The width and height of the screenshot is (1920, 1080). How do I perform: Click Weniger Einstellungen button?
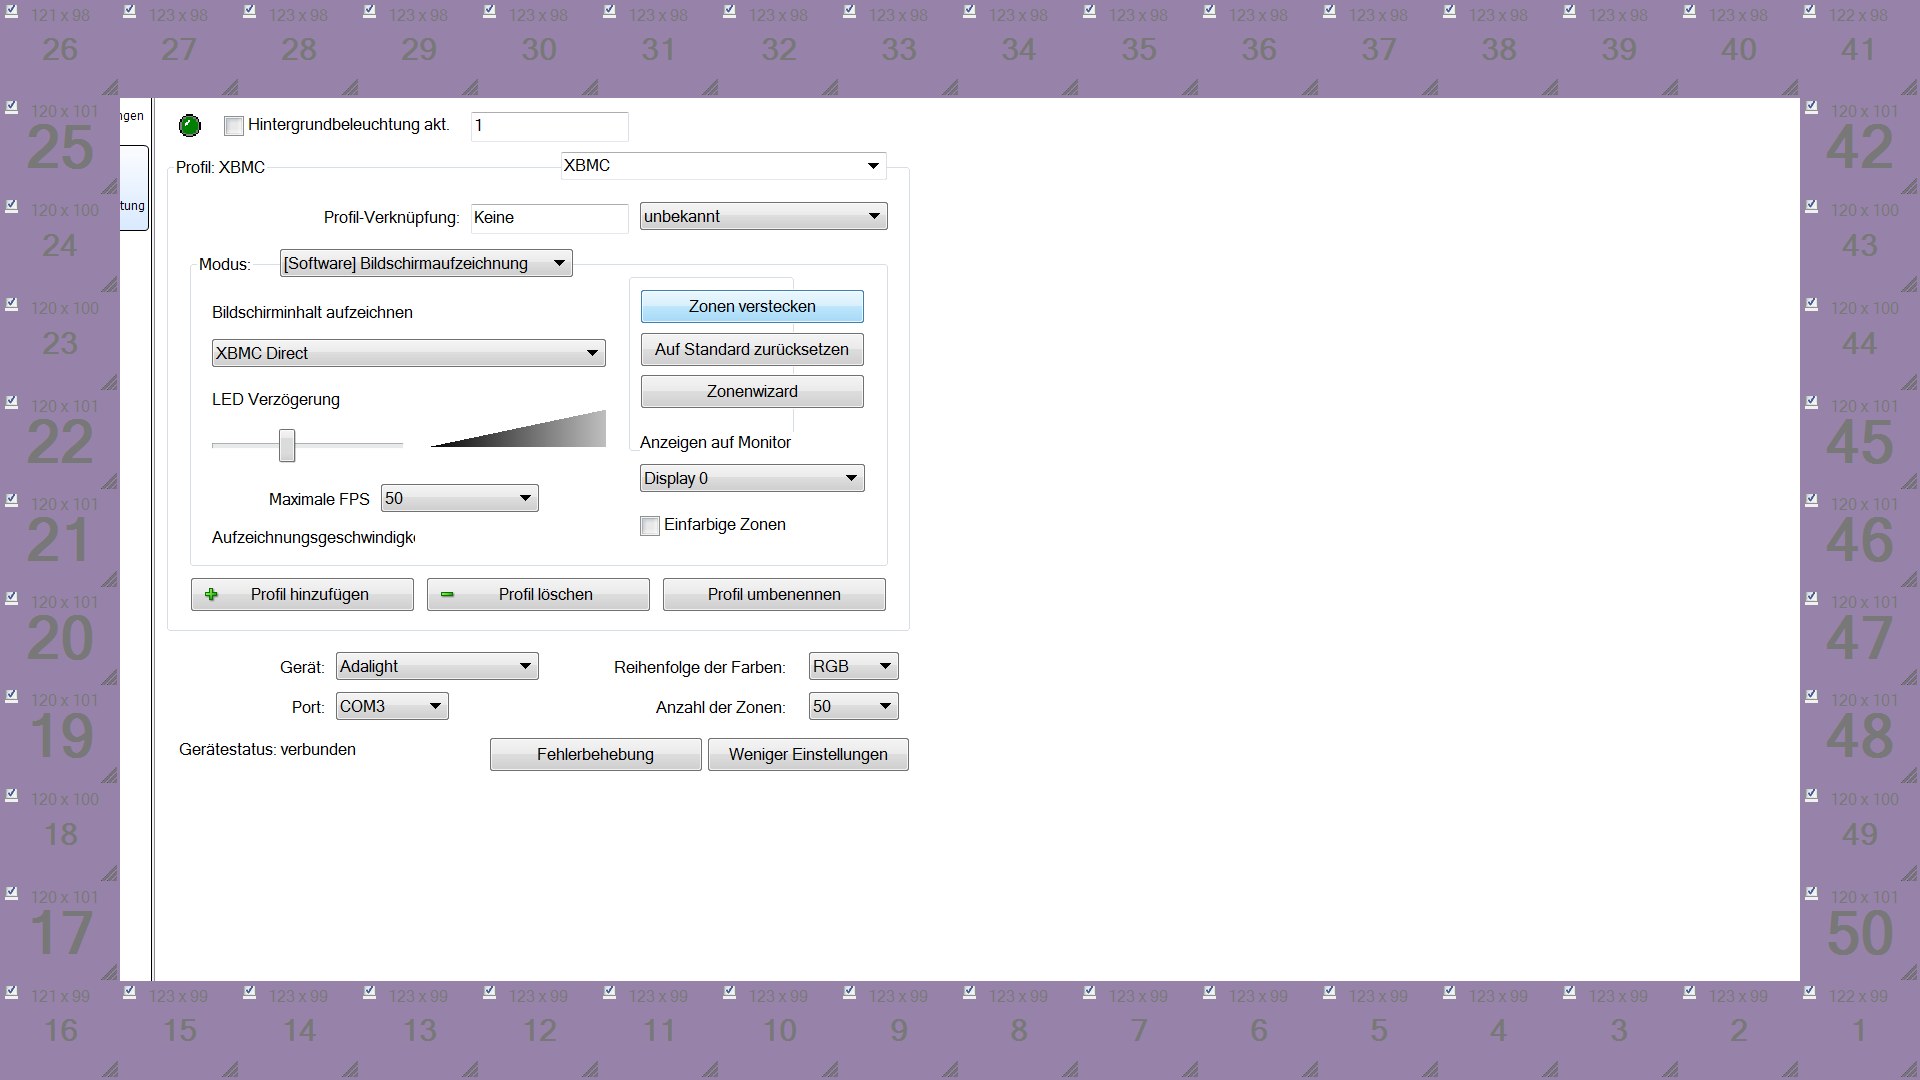[808, 754]
